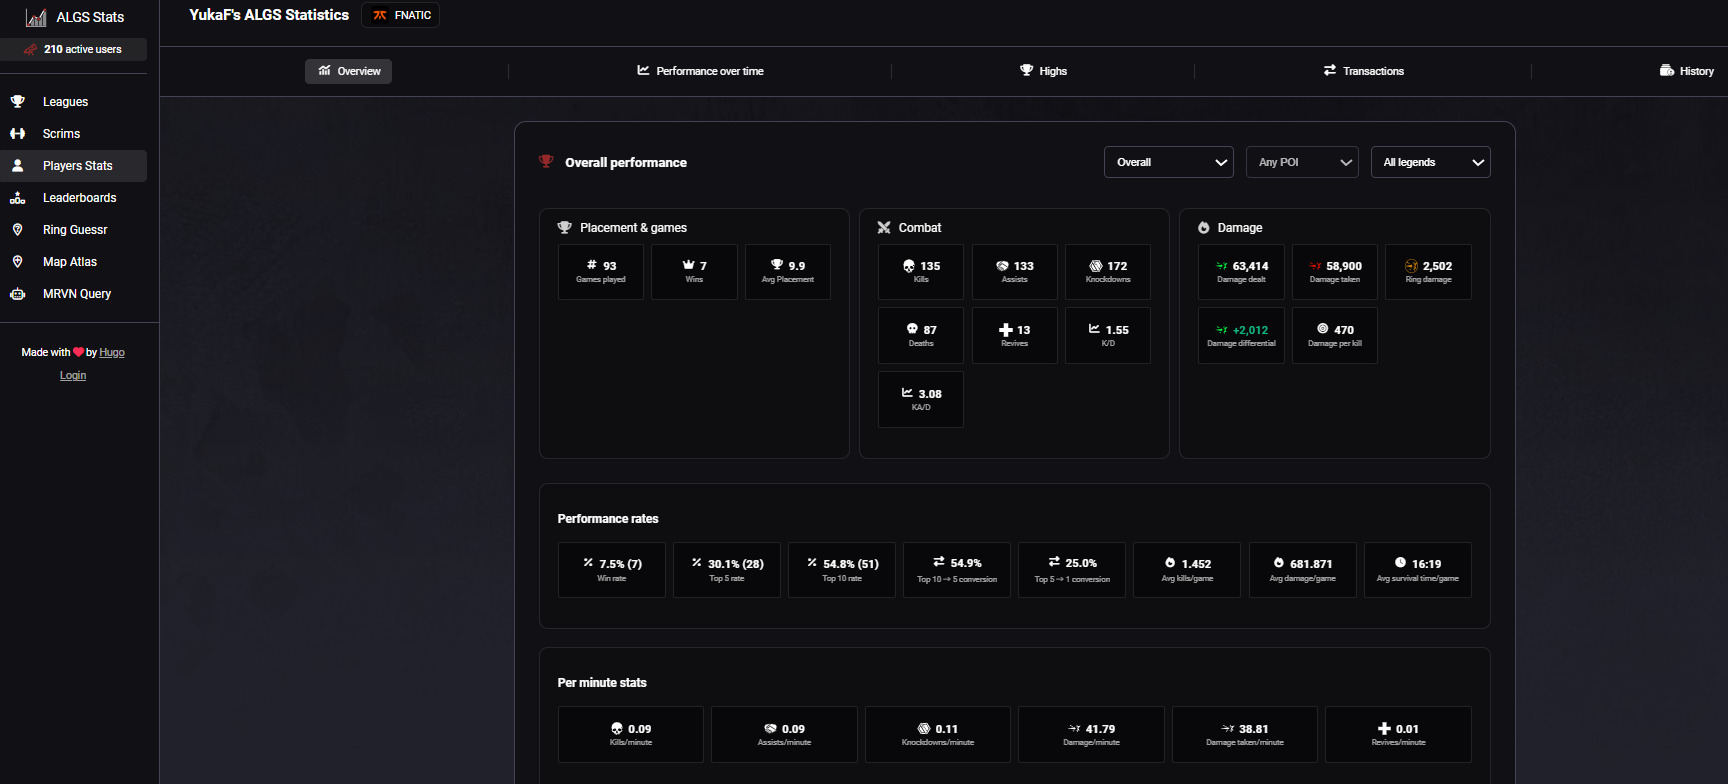Click the Leaderboards podium icon
Screen dimensions: 1728x784
tap(18, 198)
